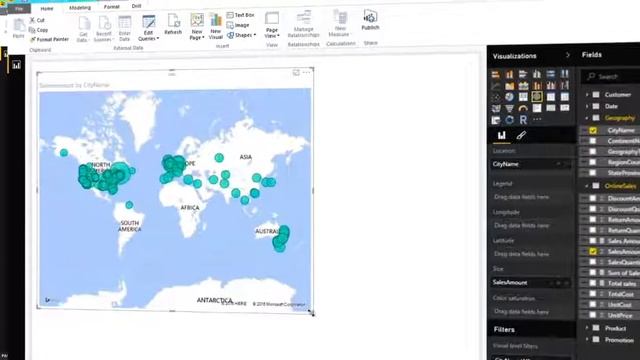
Task: Open the File menu tab
Action: (19, 9)
